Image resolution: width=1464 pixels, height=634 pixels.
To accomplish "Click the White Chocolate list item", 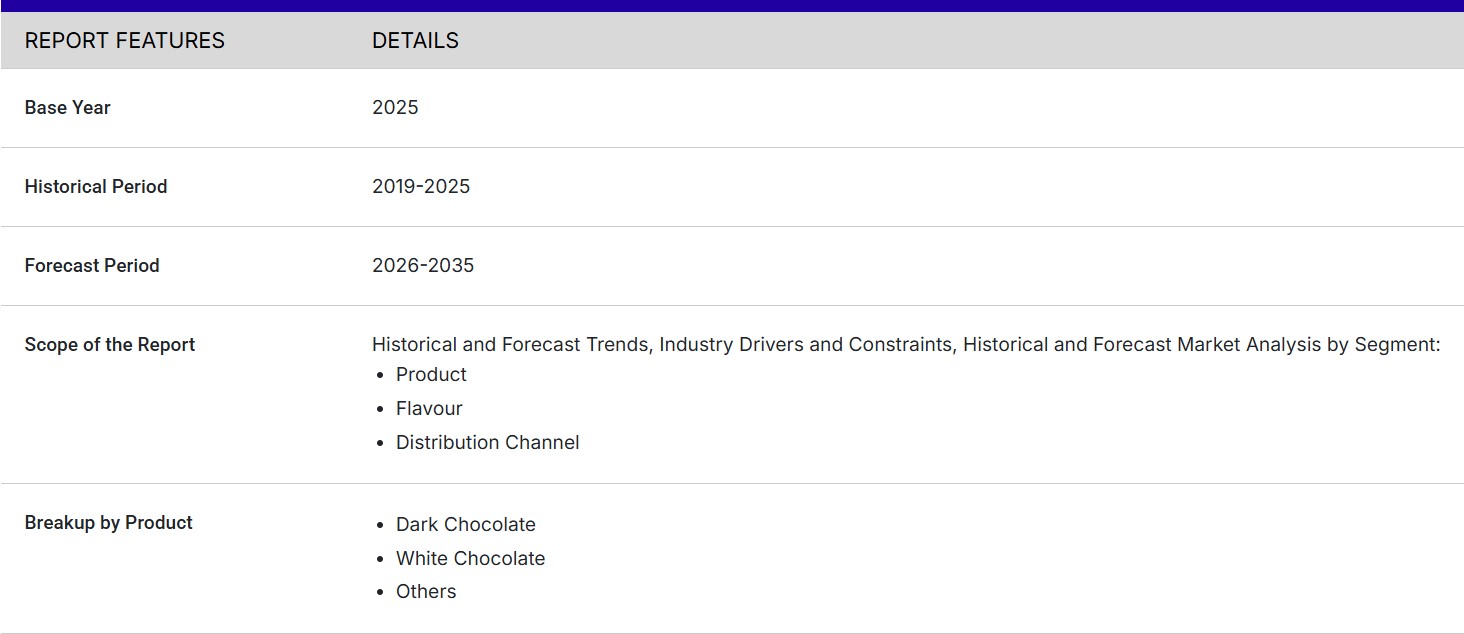I will [470, 559].
